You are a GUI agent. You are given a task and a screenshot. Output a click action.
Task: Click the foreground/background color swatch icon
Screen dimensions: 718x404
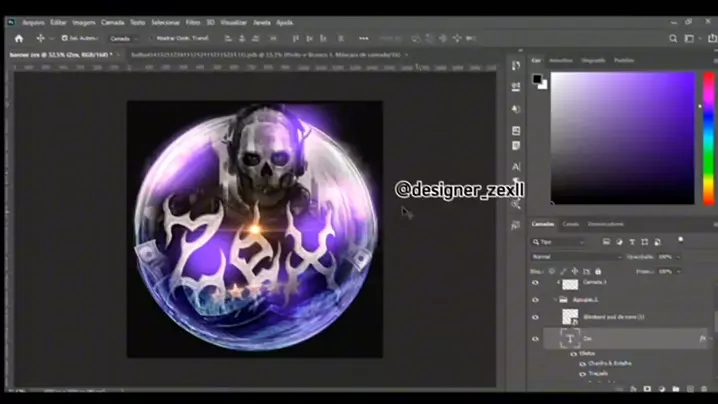538,80
